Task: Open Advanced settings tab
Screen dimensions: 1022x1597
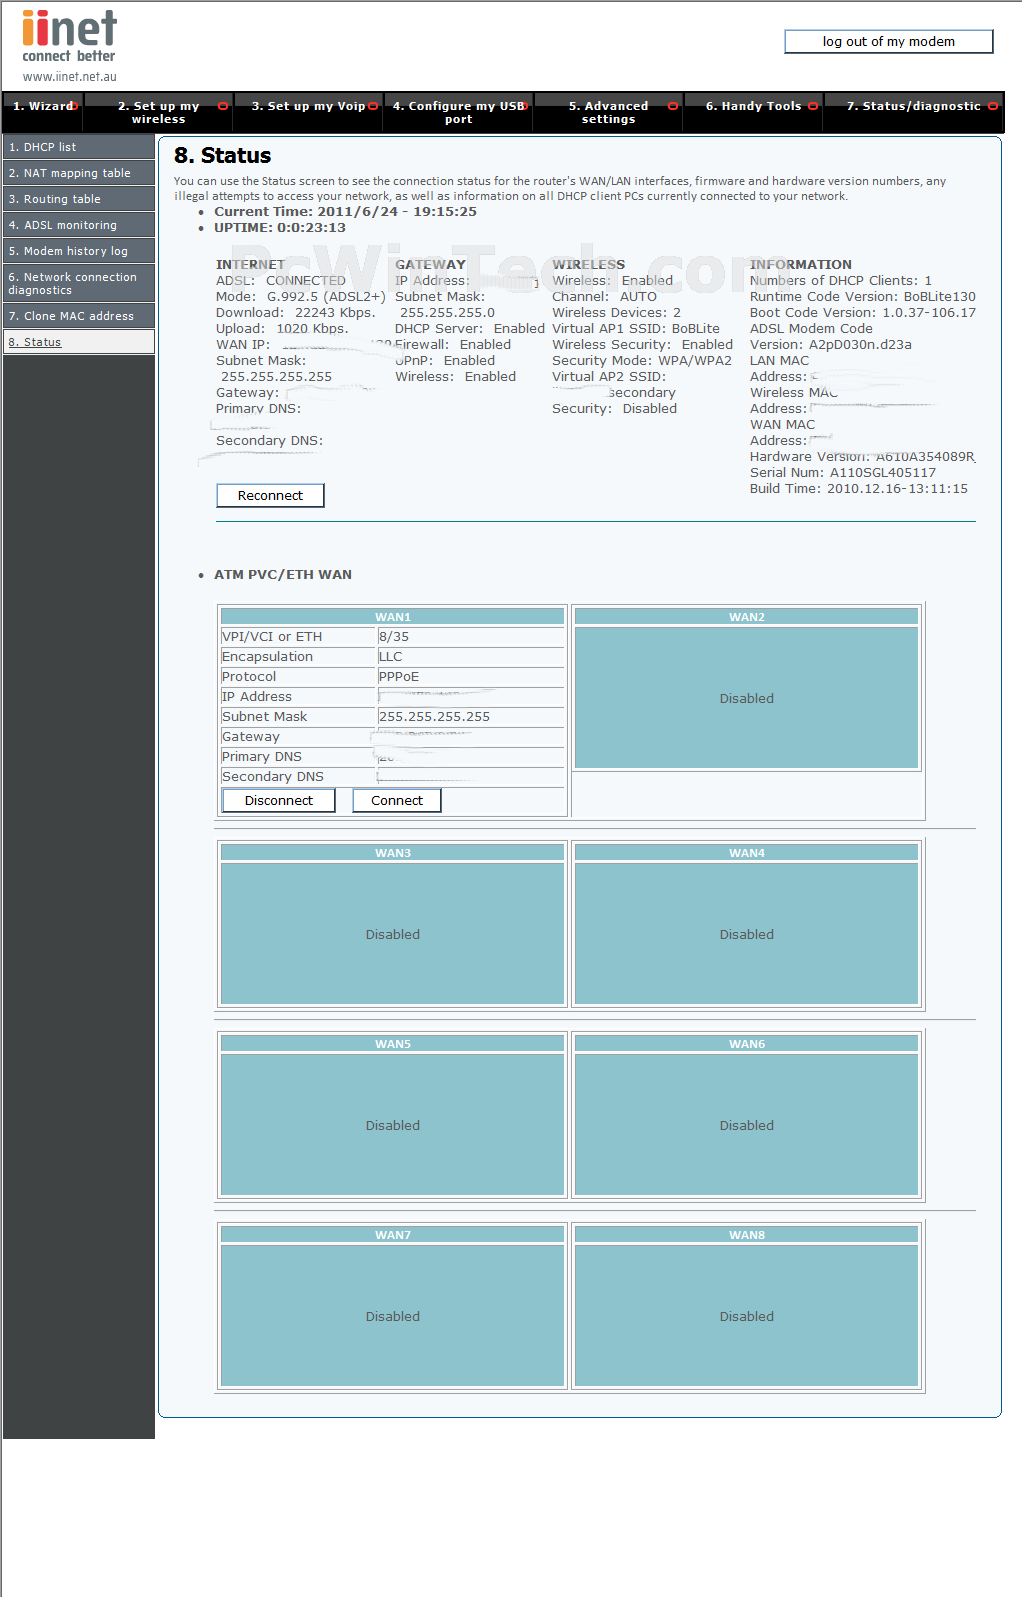Action: (x=608, y=112)
